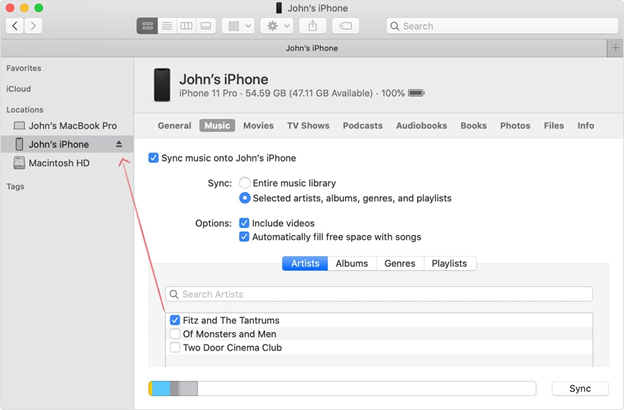
Task: Switch to column view in toolbar
Action: point(186,26)
